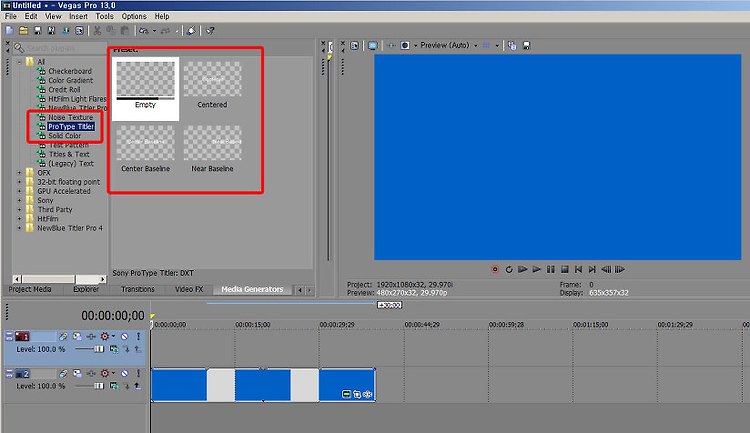Select Credit Roll generator
The width and height of the screenshot is (750, 433).
[x=64, y=90]
